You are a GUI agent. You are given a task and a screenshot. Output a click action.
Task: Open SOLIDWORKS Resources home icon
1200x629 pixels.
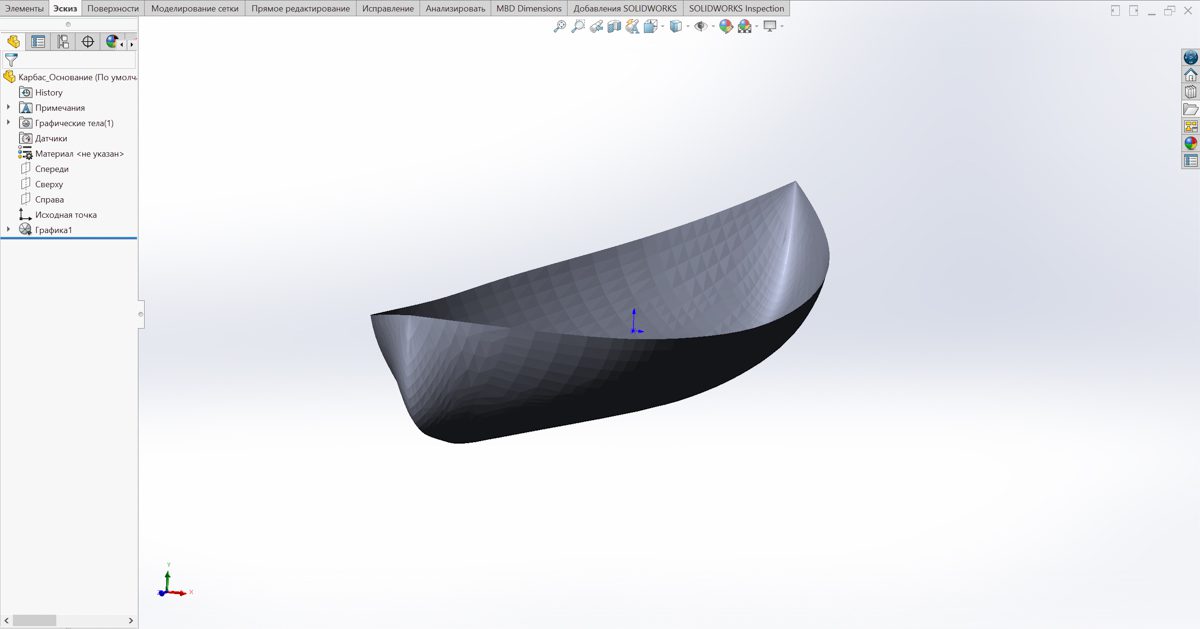point(1190,75)
